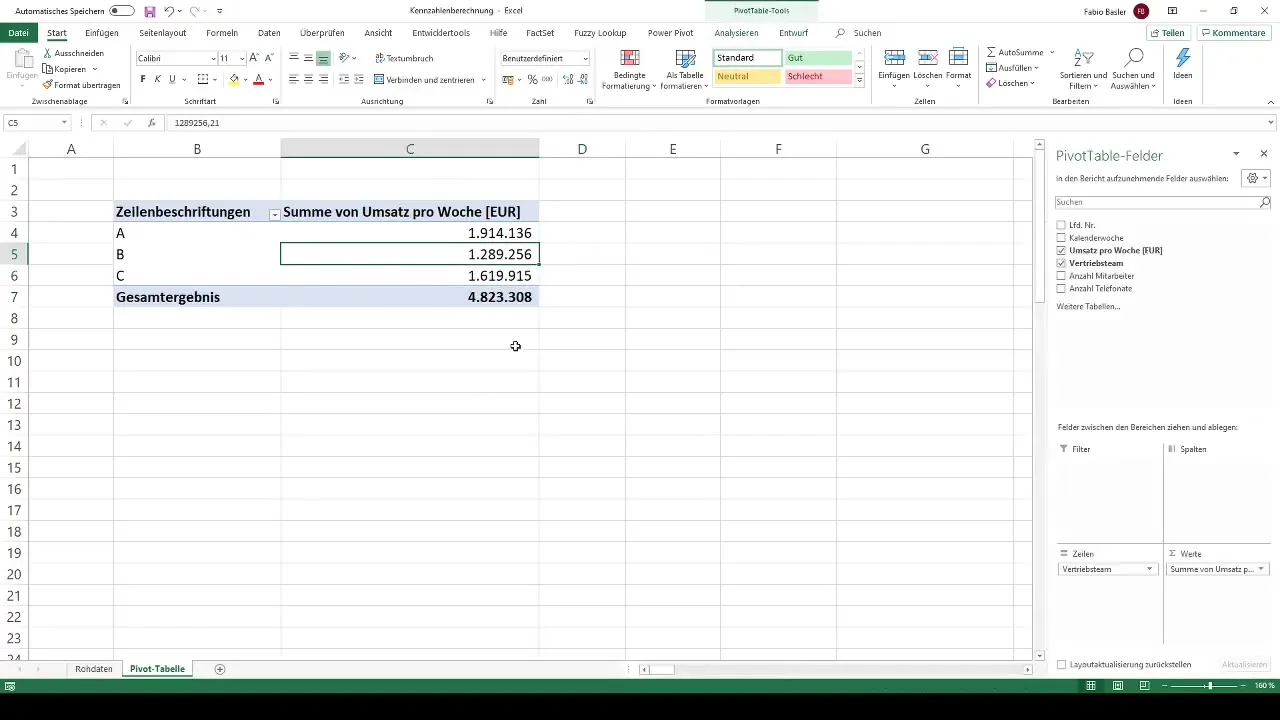1280x720 pixels.
Task: Open the Analysieren ribbon tab
Action: [x=736, y=33]
